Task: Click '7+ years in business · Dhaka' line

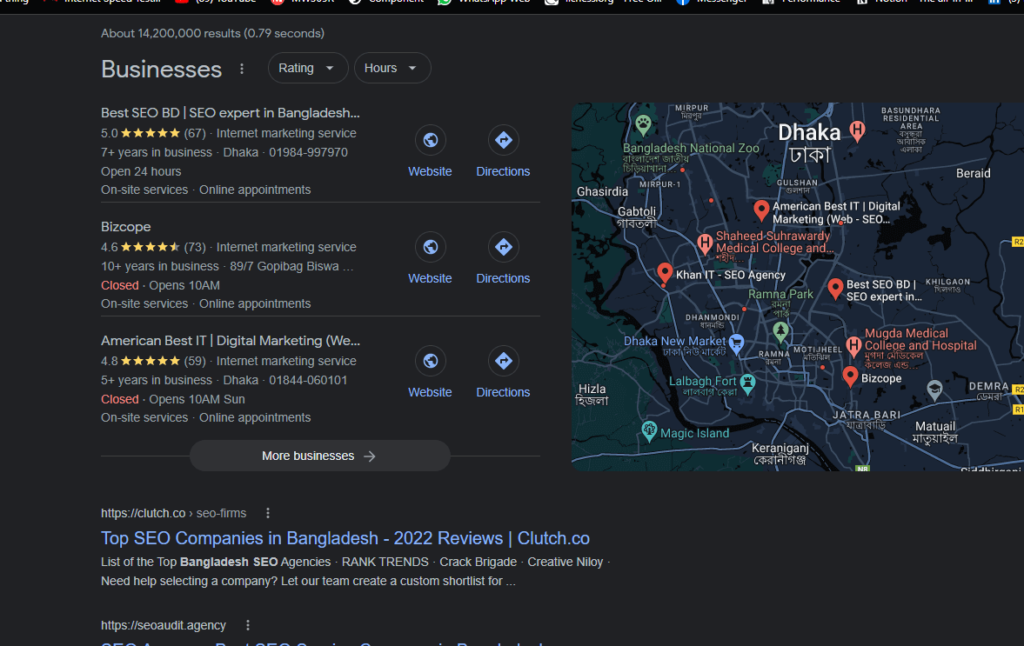Action: pyautogui.click(x=224, y=152)
